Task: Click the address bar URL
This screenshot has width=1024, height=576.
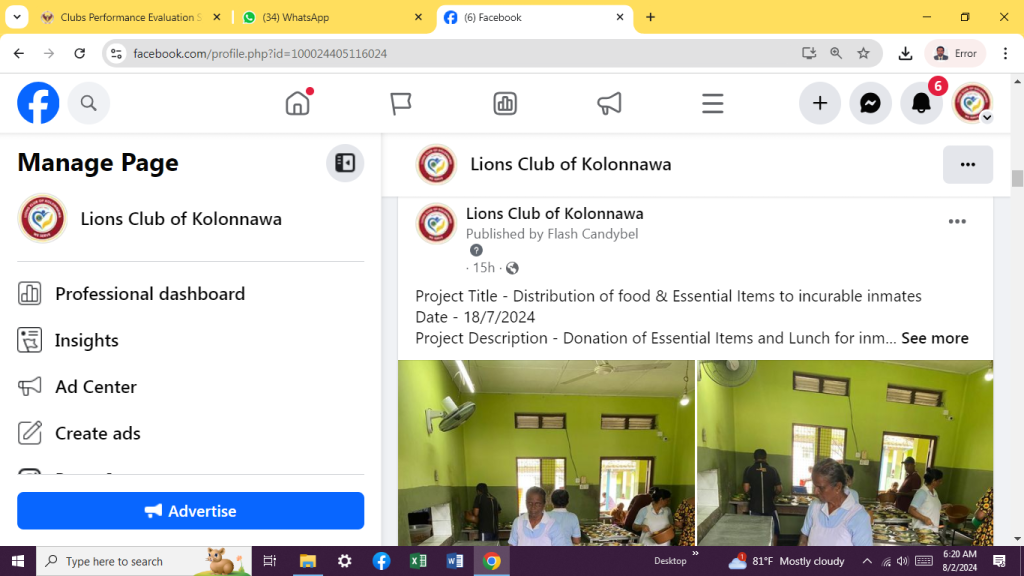Action: tap(260, 54)
